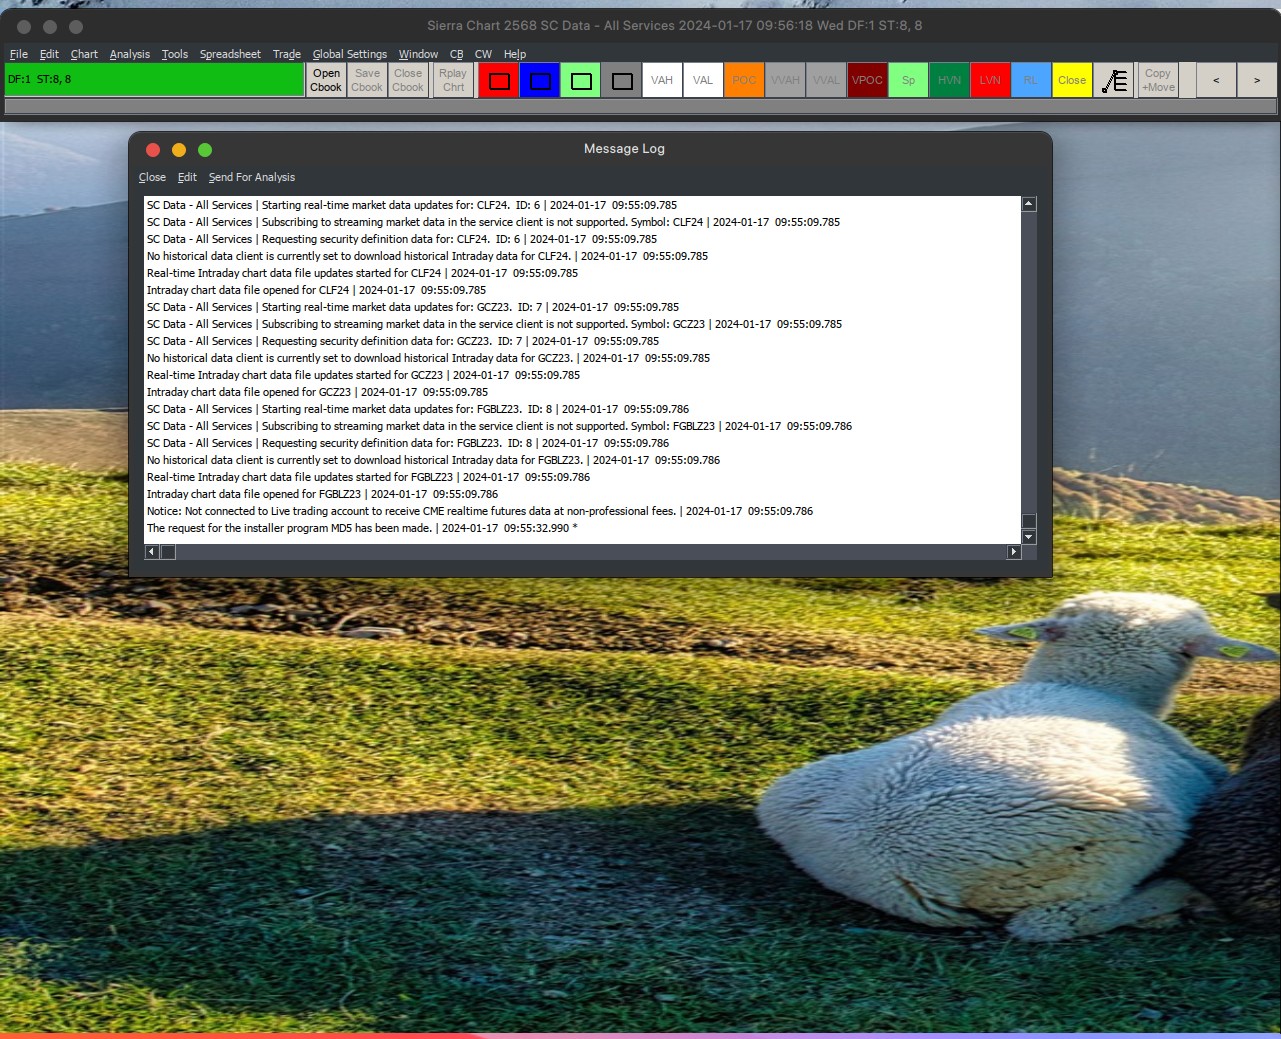Image resolution: width=1281 pixels, height=1039 pixels.
Task: Click the yellow Close toolbar button
Action: (1072, 81)
